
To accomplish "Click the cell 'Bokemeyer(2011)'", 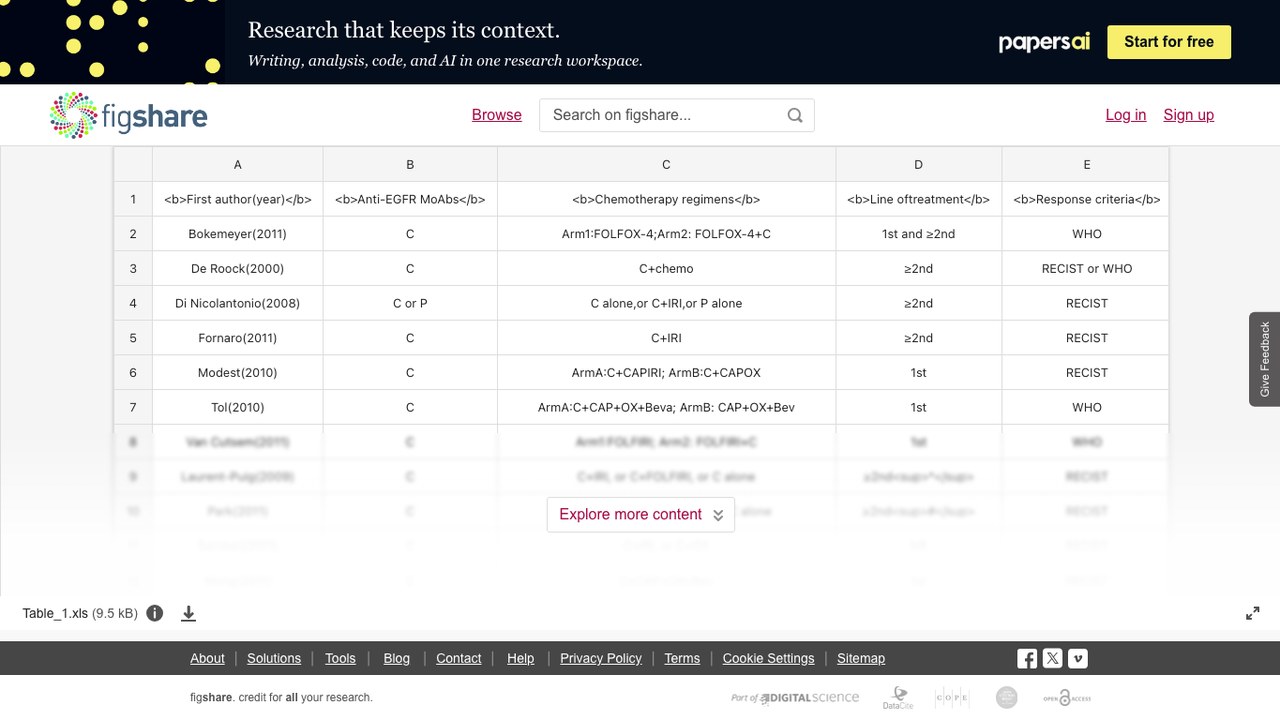I will [x=238, y=234].
